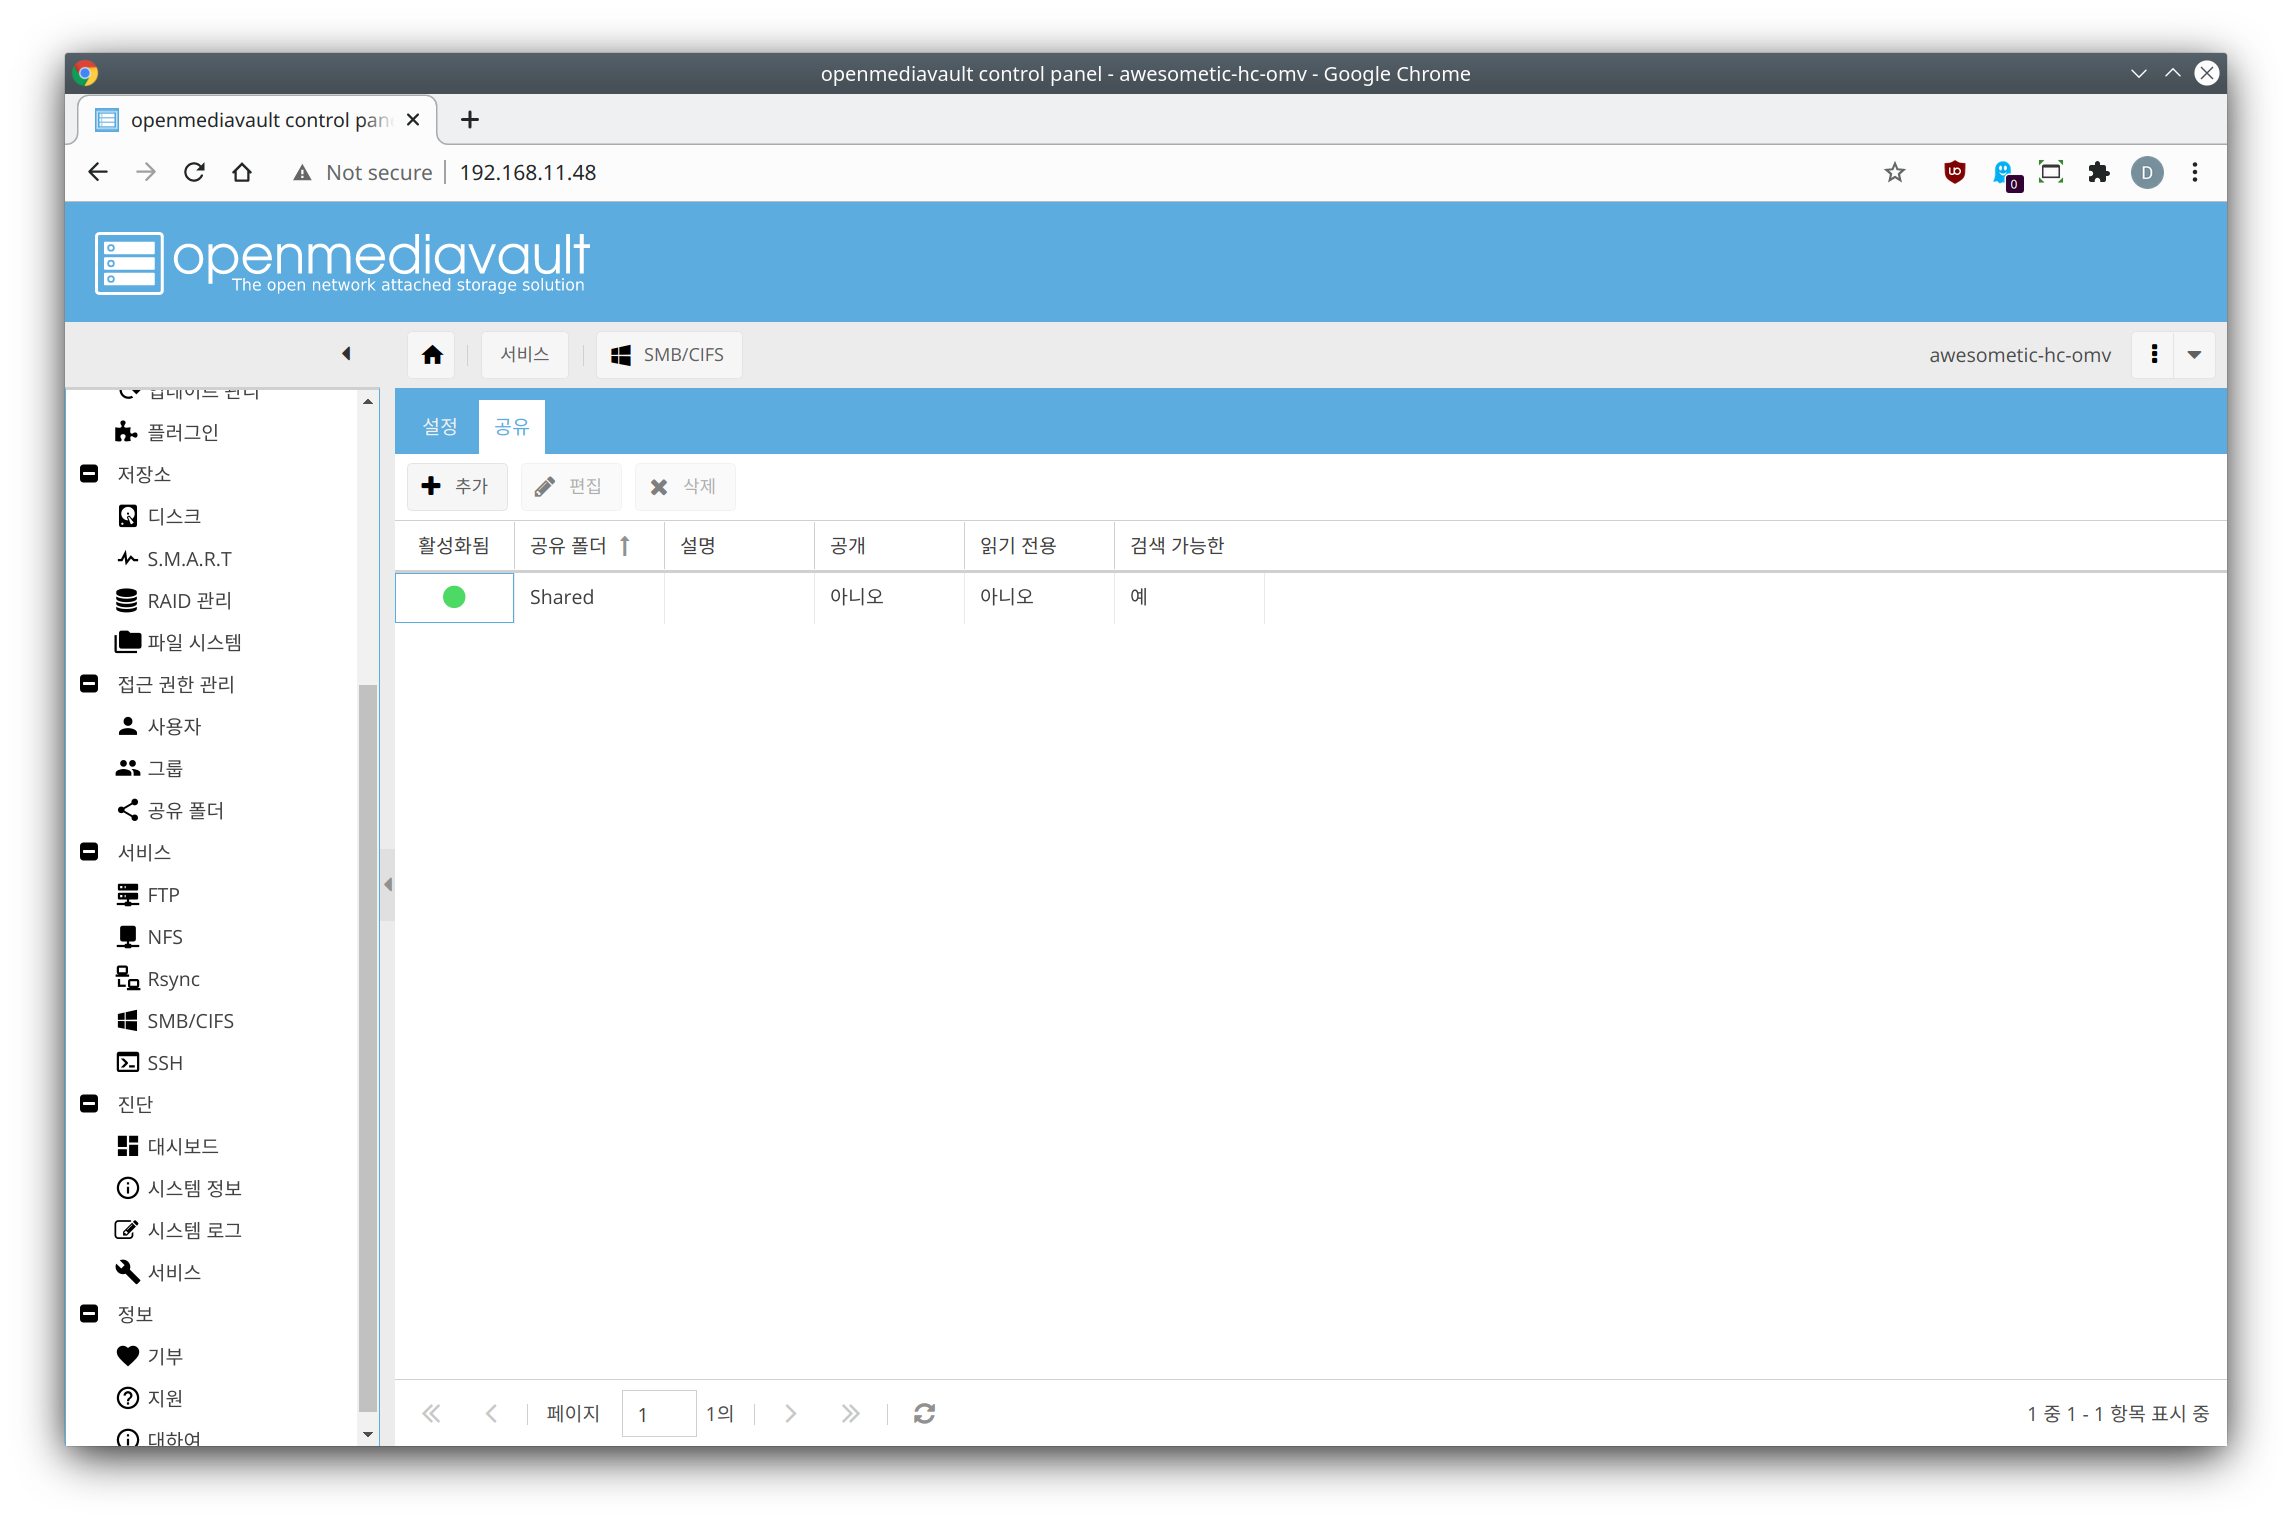
Task: Click the page number input field
Action: tap(659, 1413)
